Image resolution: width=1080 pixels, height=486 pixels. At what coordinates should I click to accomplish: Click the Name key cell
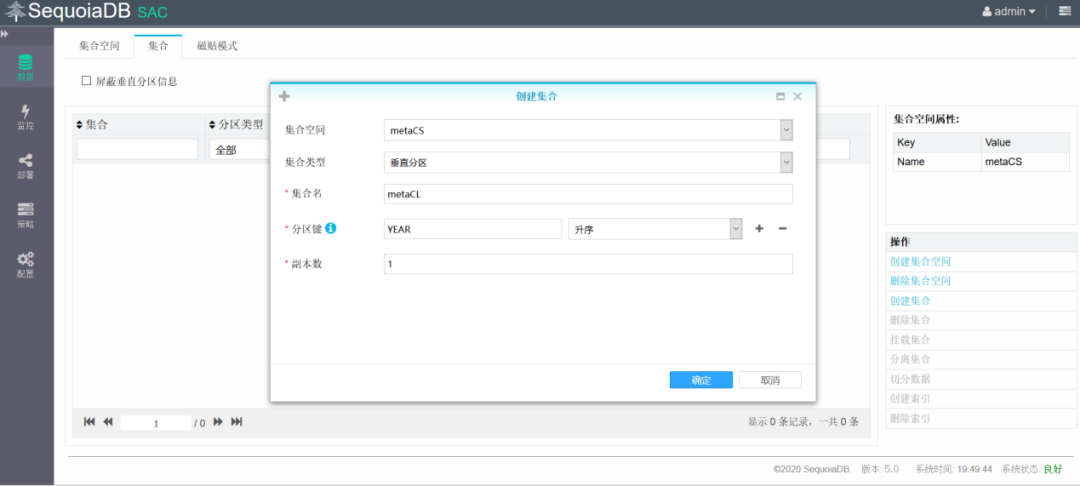[x=937, y=162]
